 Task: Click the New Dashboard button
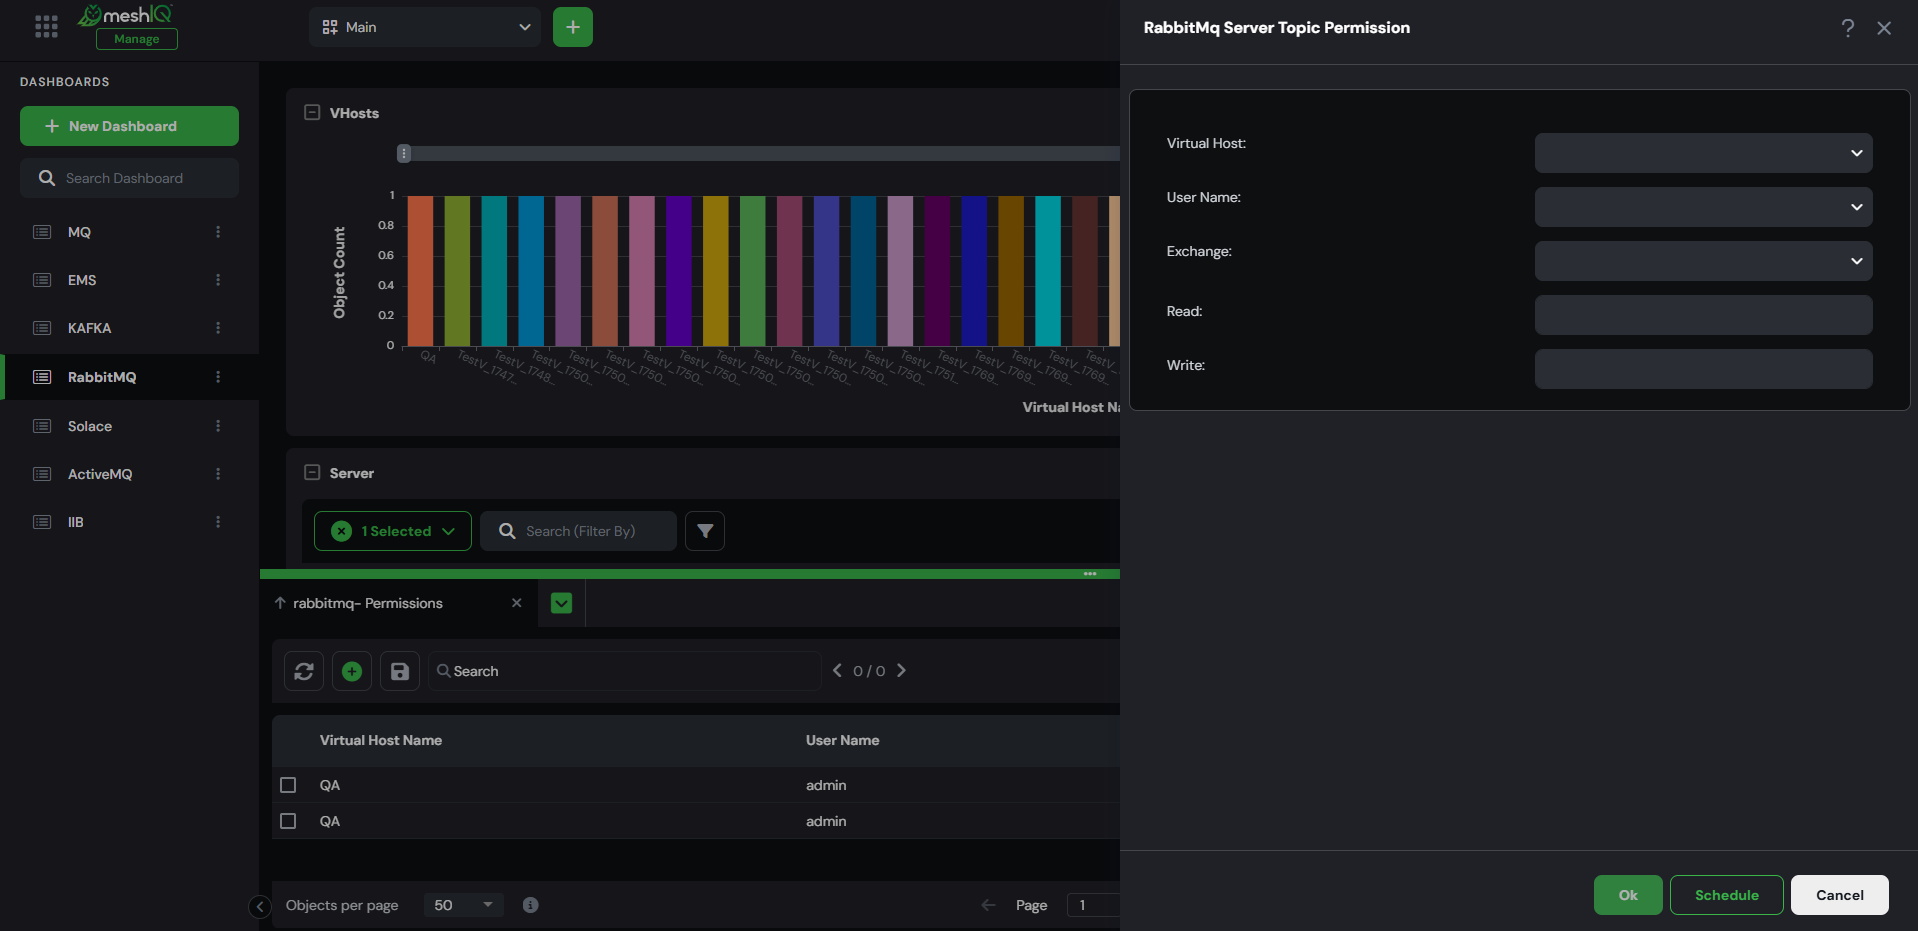(129, 126)
